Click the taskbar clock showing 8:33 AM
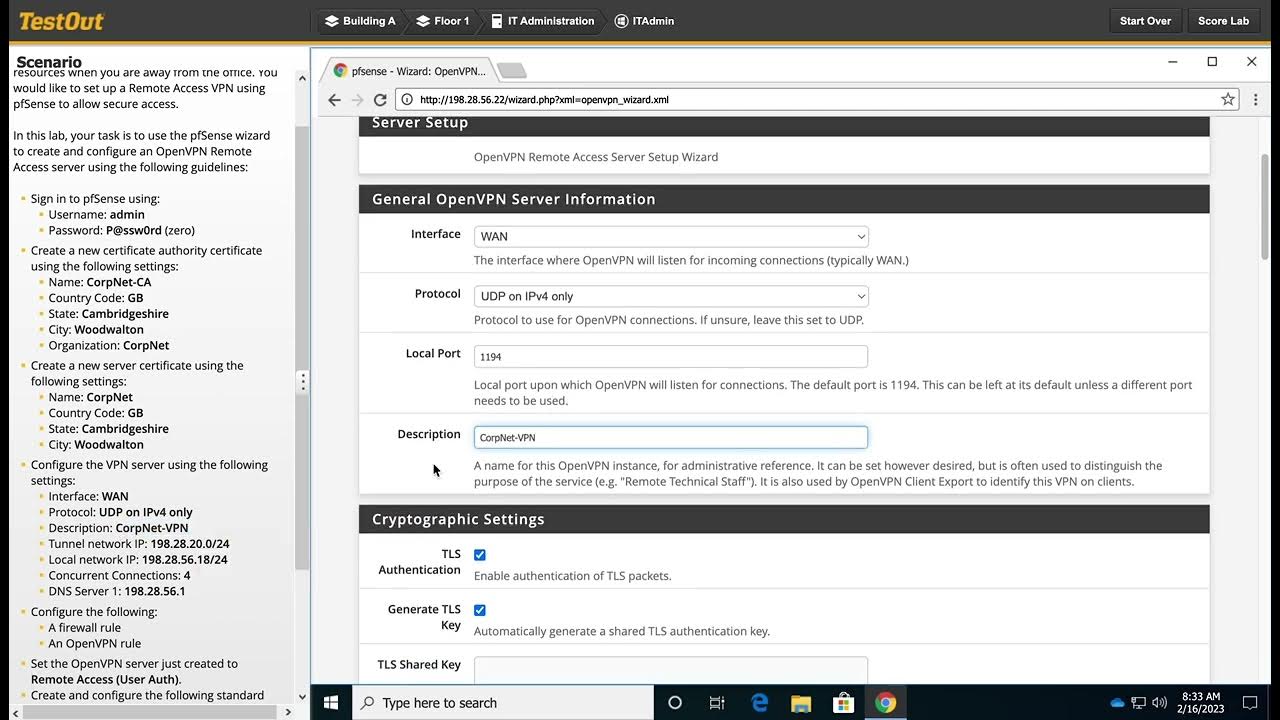Screen dimensions: 1280x720 pyautogui.click(x=1201, y=696)
